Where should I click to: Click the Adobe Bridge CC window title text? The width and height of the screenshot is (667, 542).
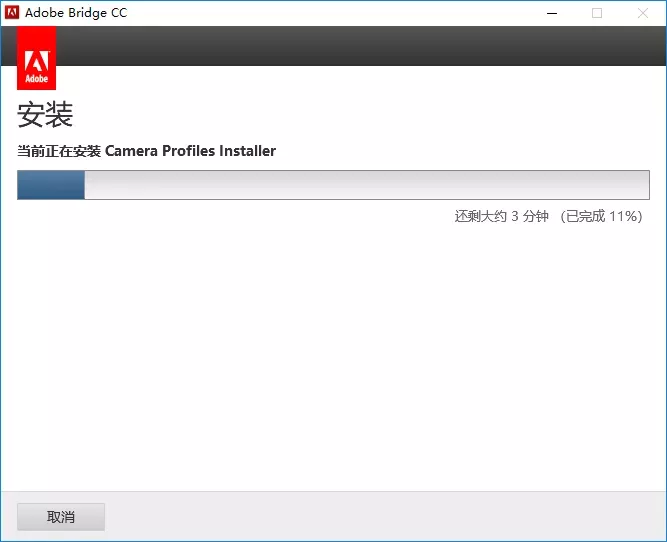coord(77,13)
